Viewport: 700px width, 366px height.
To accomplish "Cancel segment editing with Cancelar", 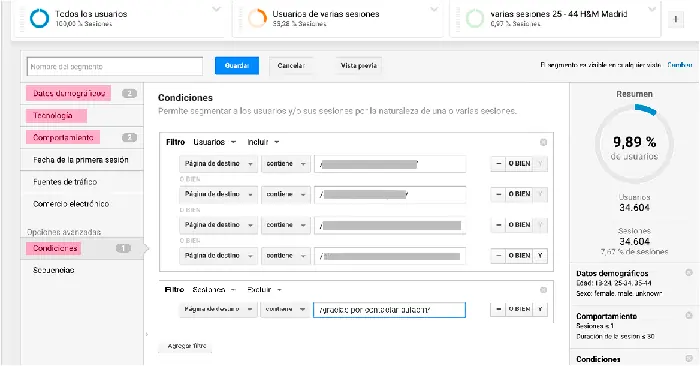I will (x=291, y=66).
